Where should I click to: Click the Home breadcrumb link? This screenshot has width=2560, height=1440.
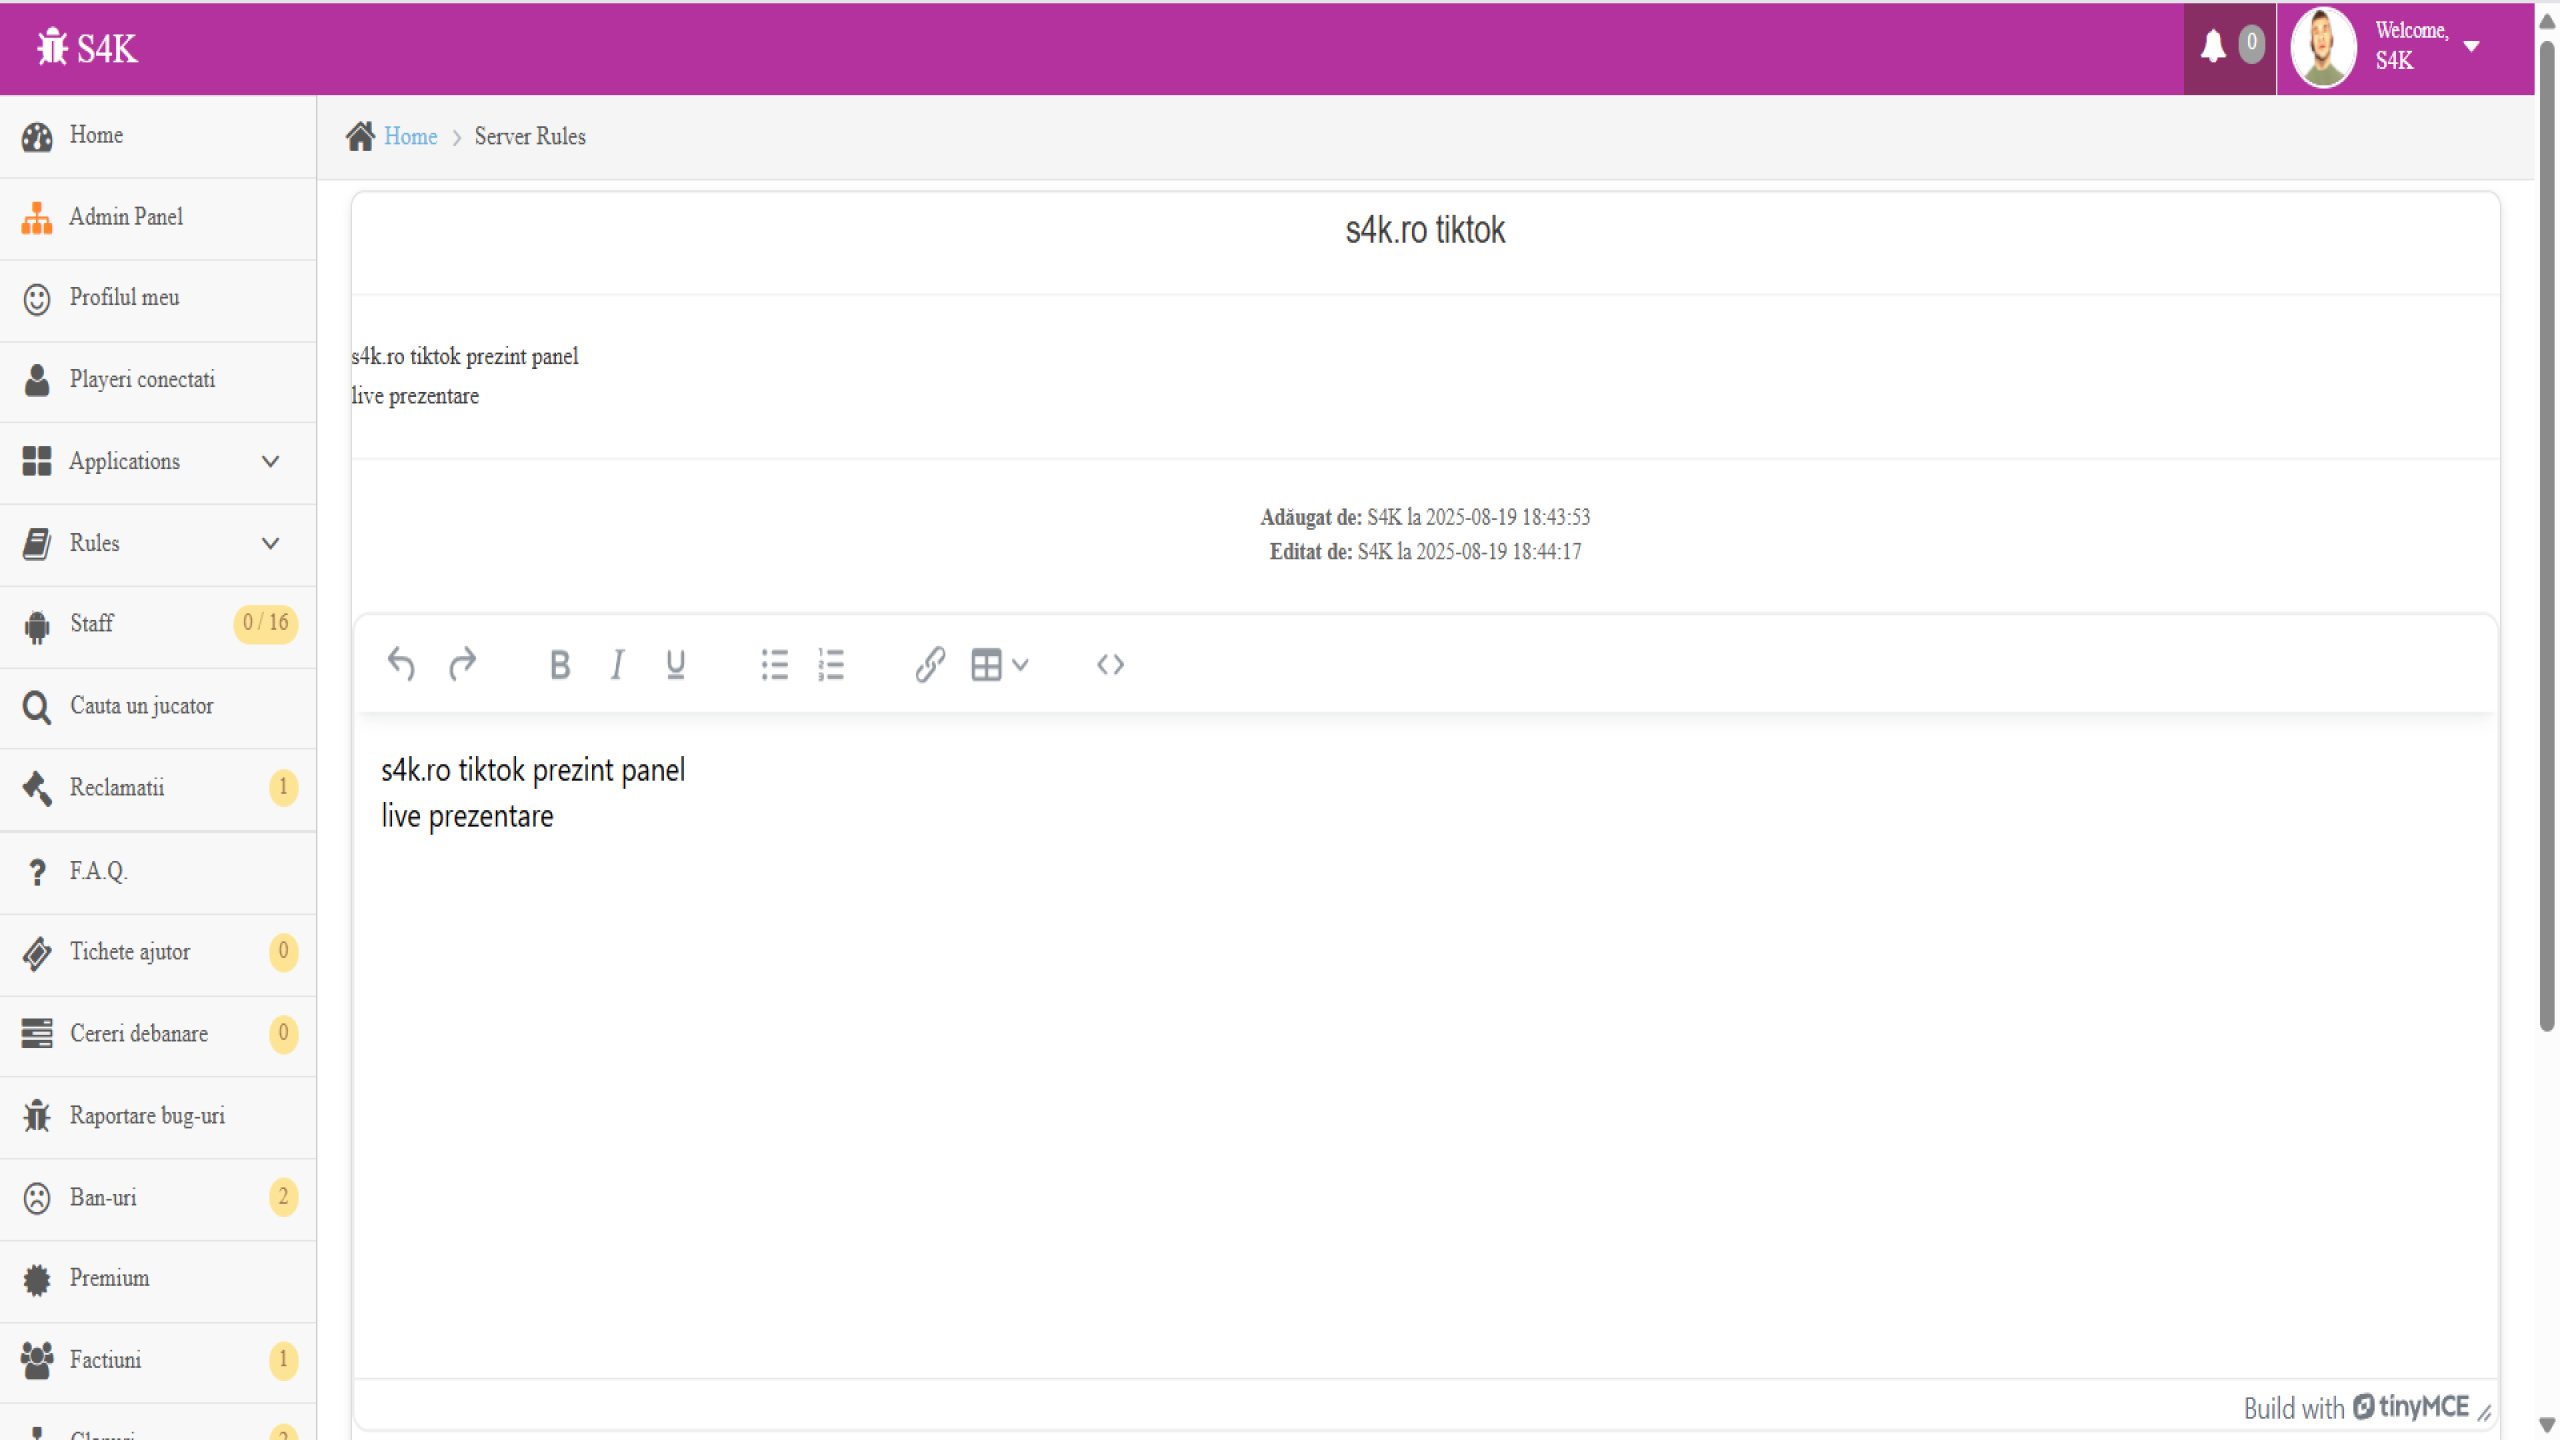[410, 137]
